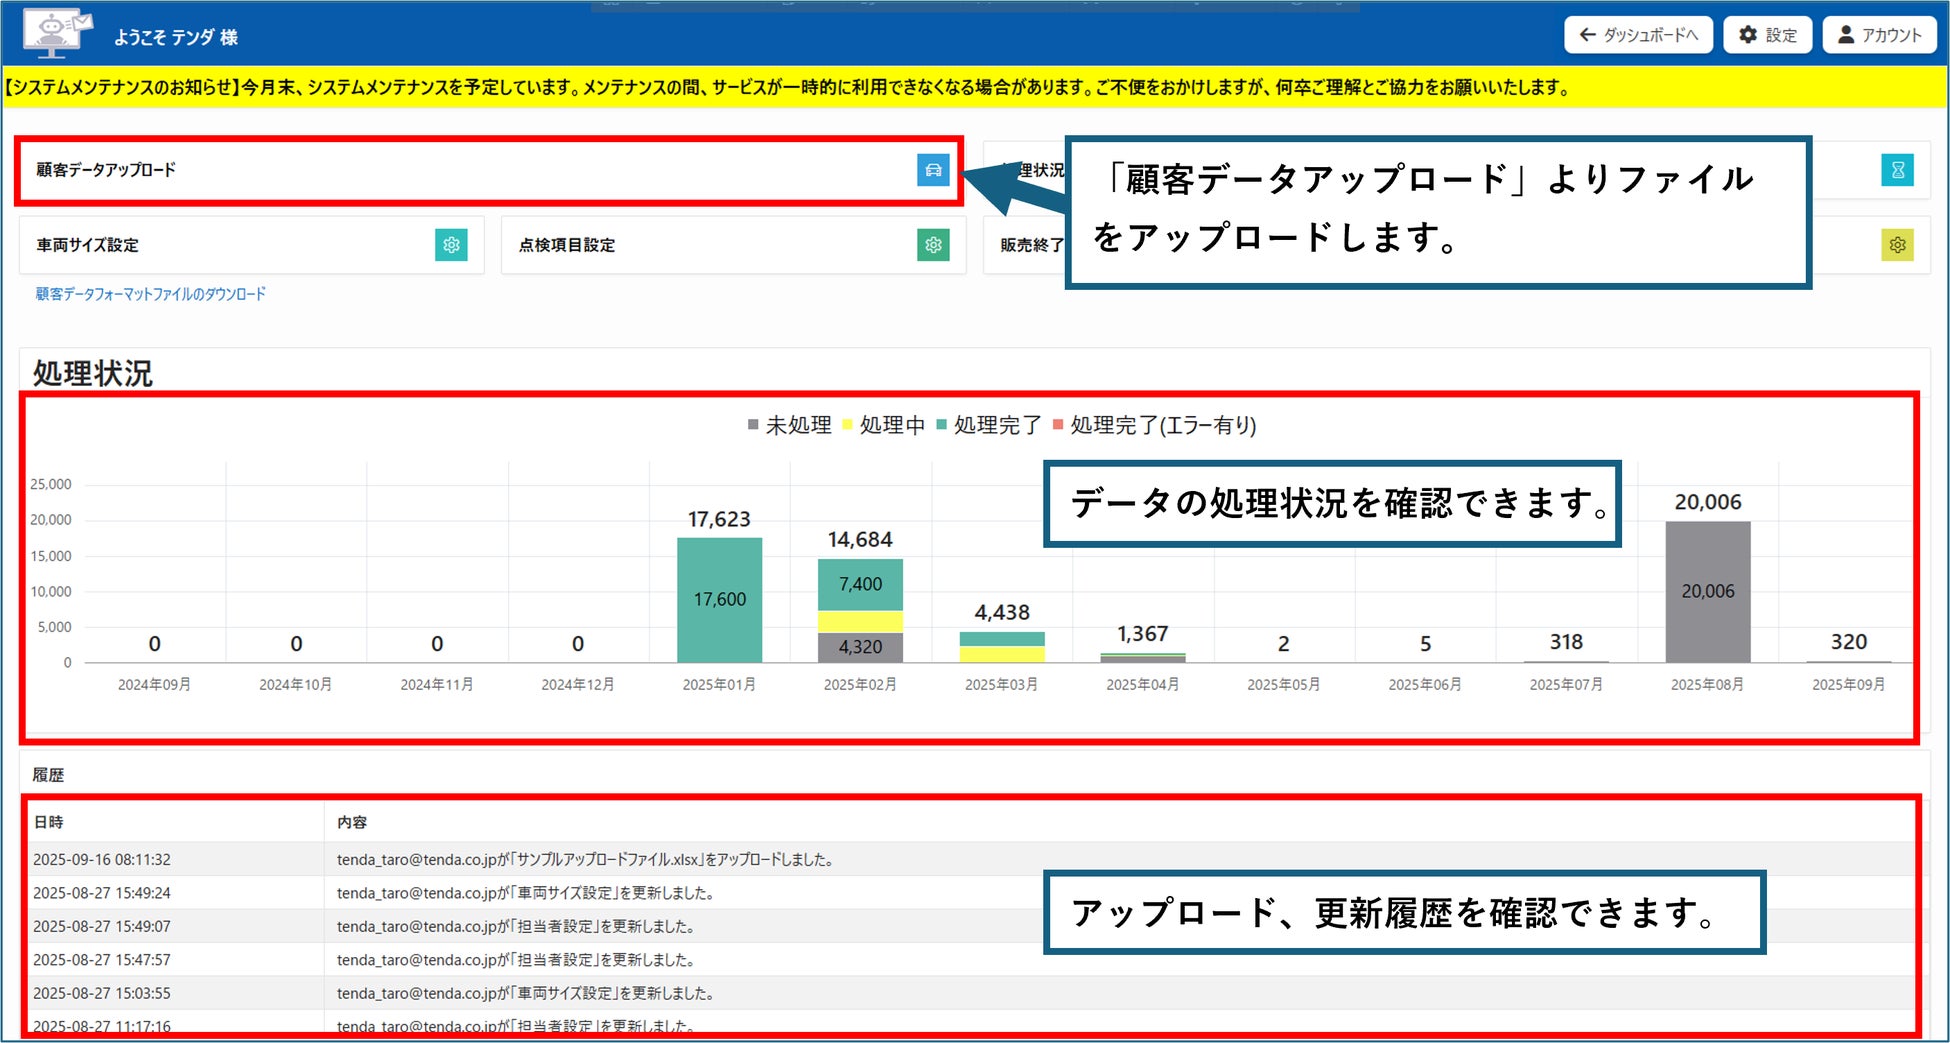Open the teal gear icon for 車両サイズ設定
The width and height of the screenshot is (1950, 1043).
451,245
